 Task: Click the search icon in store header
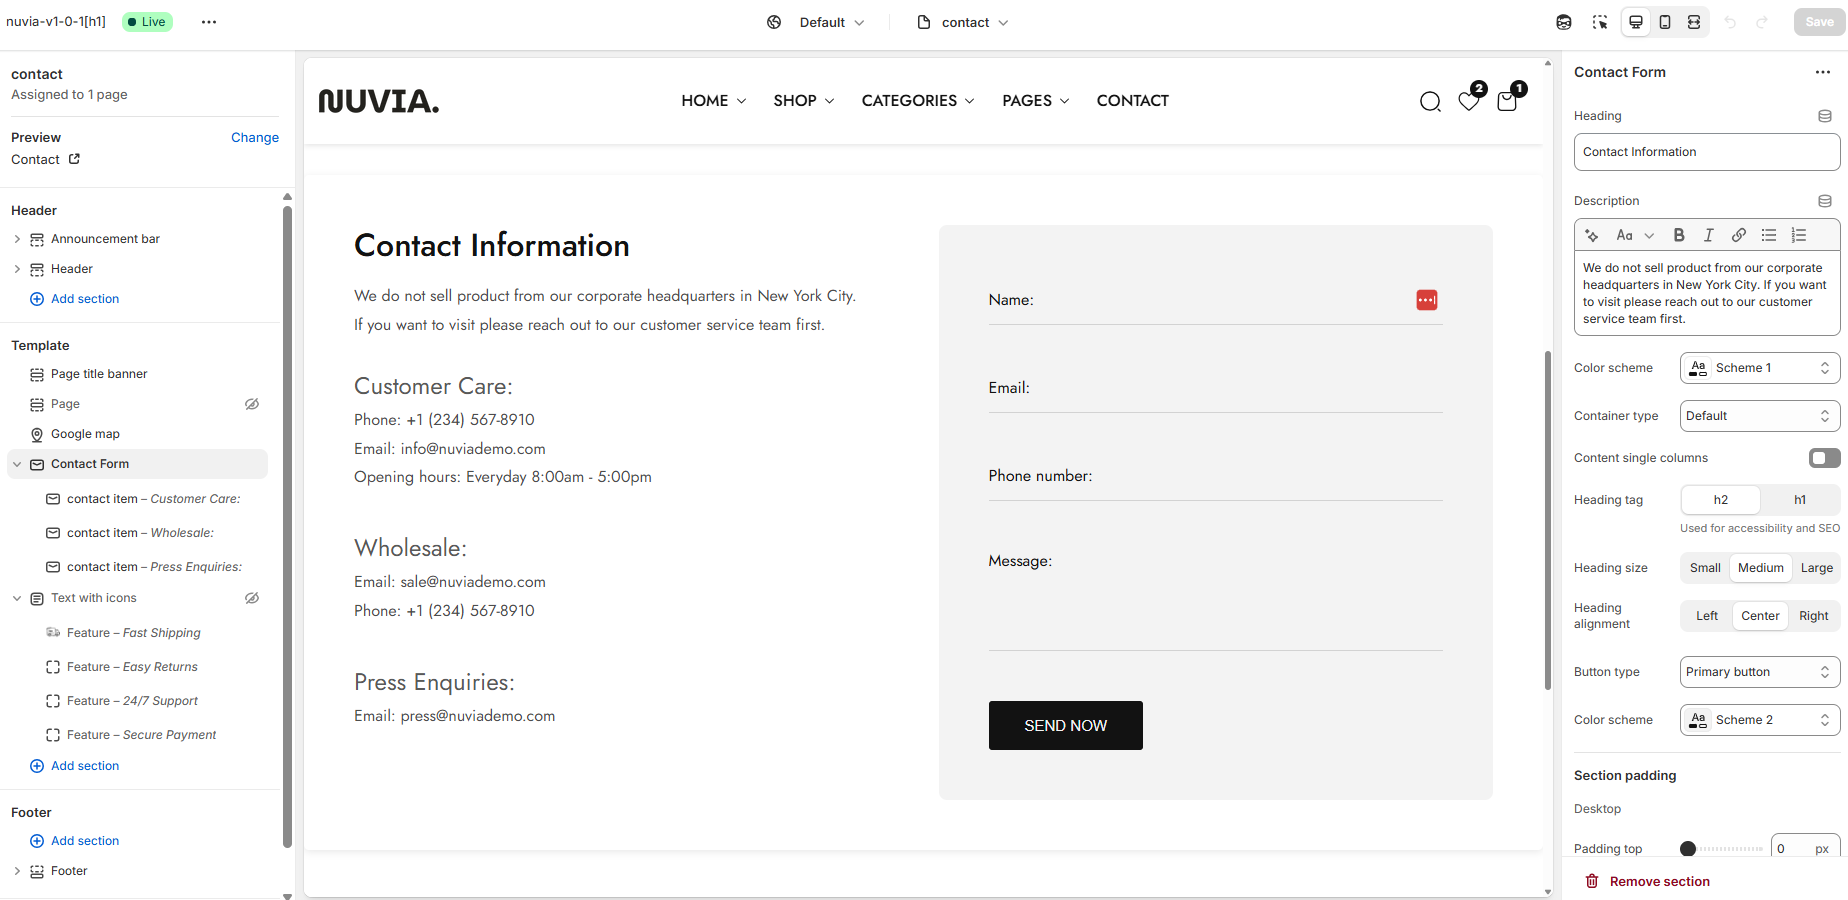coord(1430,101)
